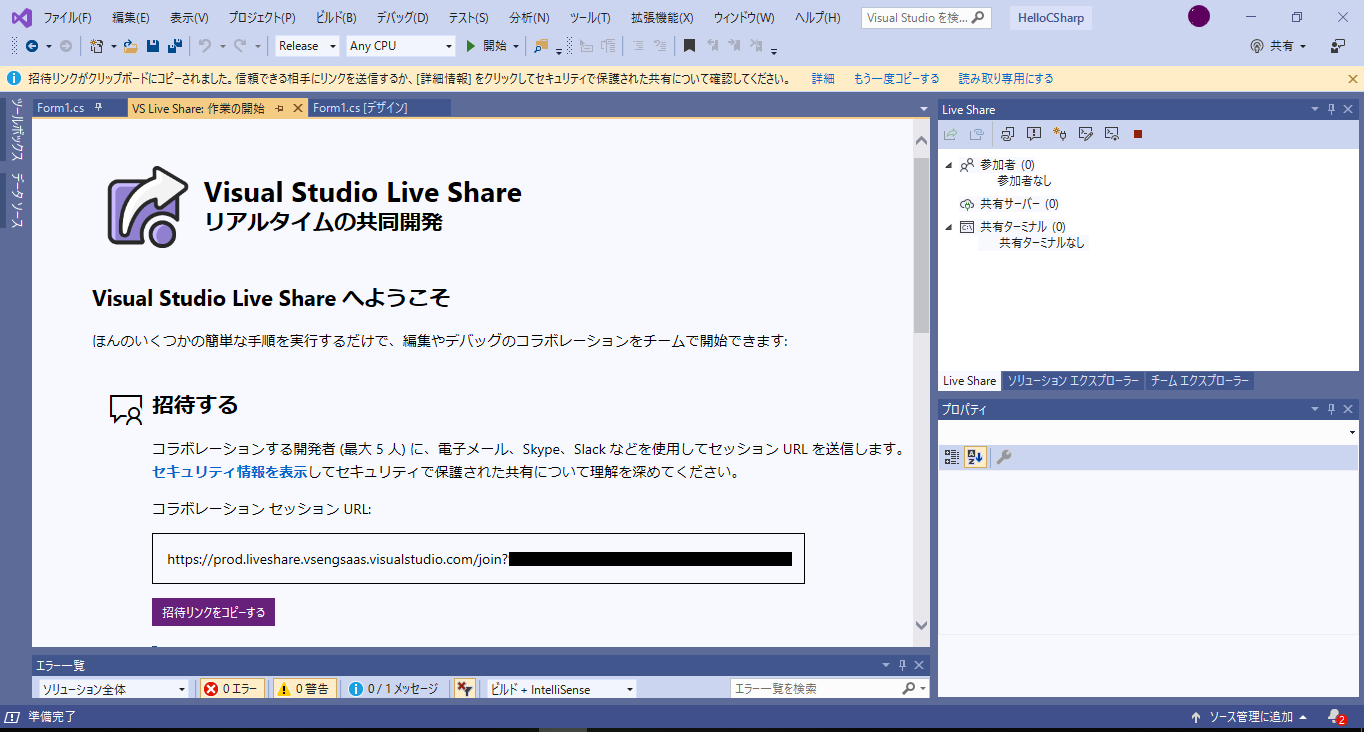Image resolution: width=1364 pixels, height=732 pixels.
Task: Open the デバッグ(D) menu
Action: (402, 18)
